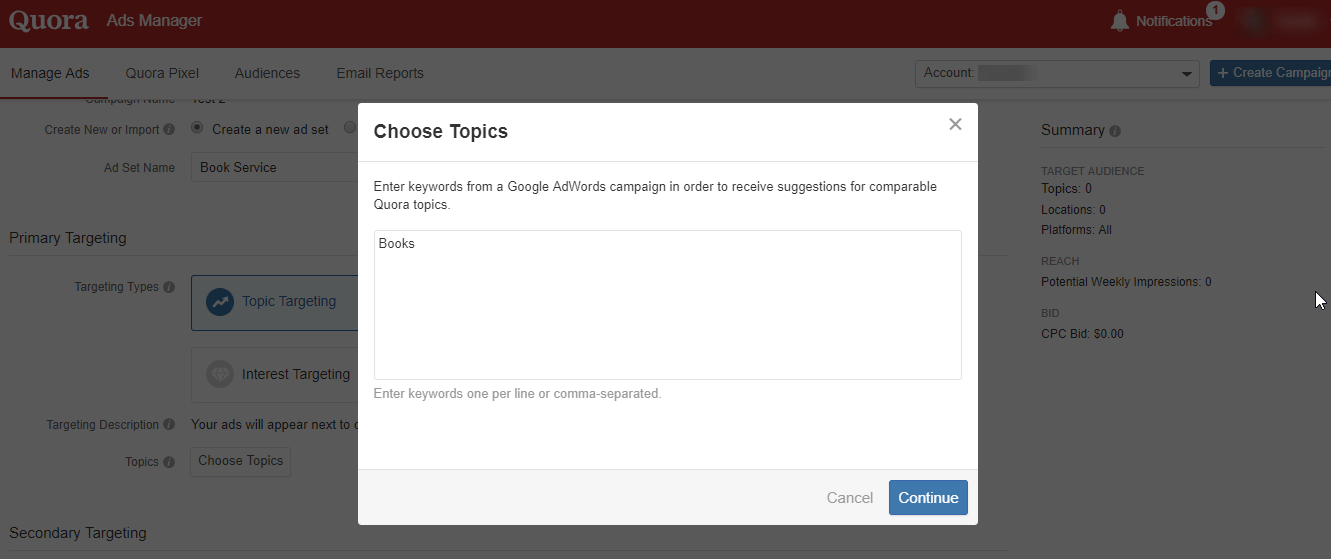This screenshot has width=1331, height=559.
Task: Click Continue in Choose Topics dialog
Action: pos(928,498)
